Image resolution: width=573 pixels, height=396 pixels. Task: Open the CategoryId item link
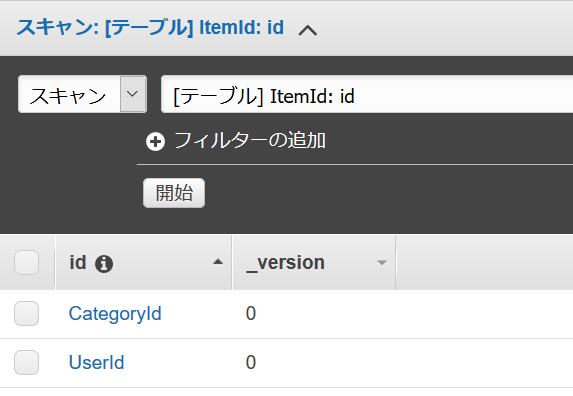[x=115, y=314]
